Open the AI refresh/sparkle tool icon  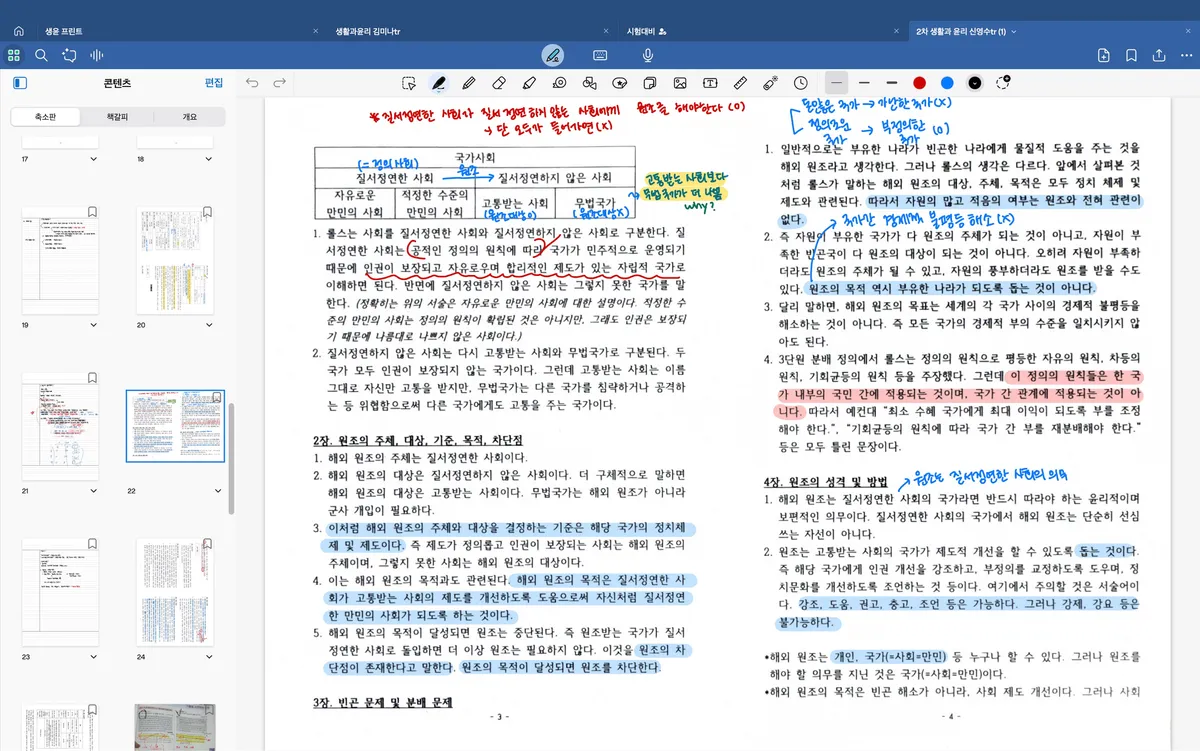[69, 55]
